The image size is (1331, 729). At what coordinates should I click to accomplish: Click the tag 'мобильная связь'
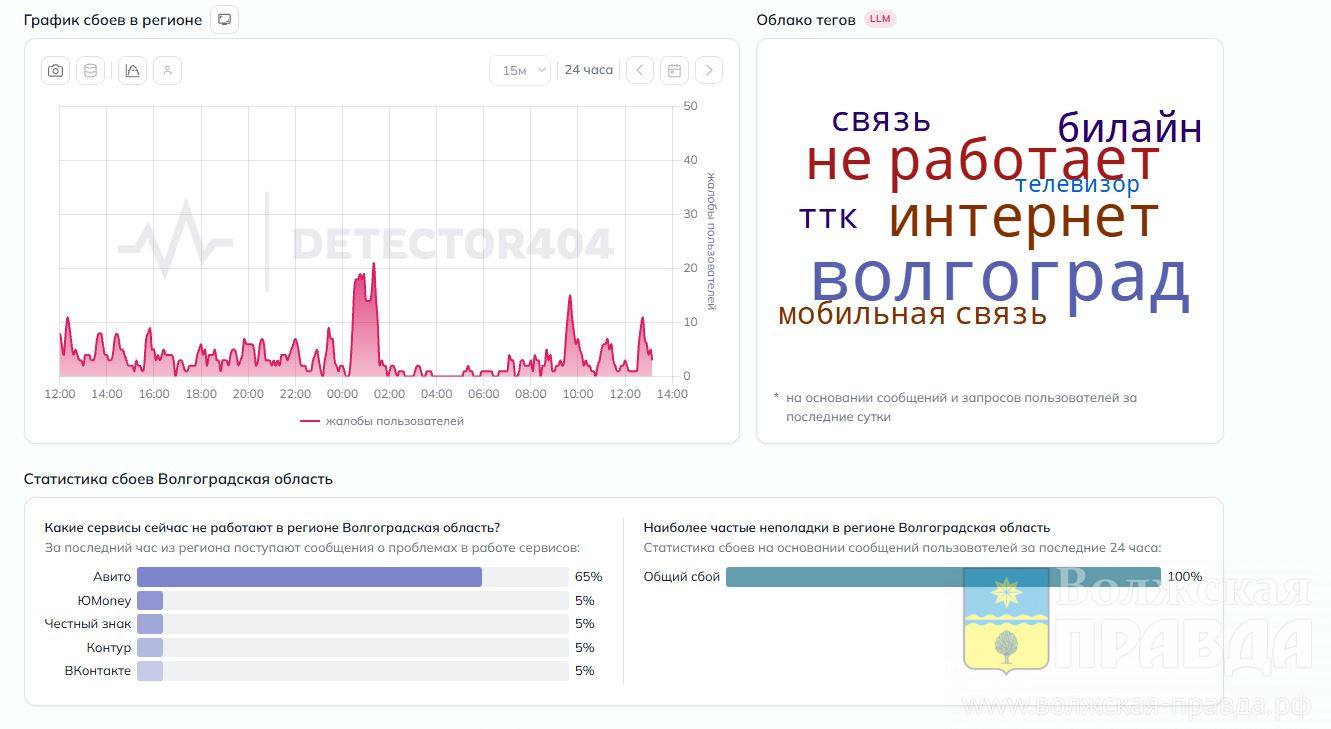[912, 314]
